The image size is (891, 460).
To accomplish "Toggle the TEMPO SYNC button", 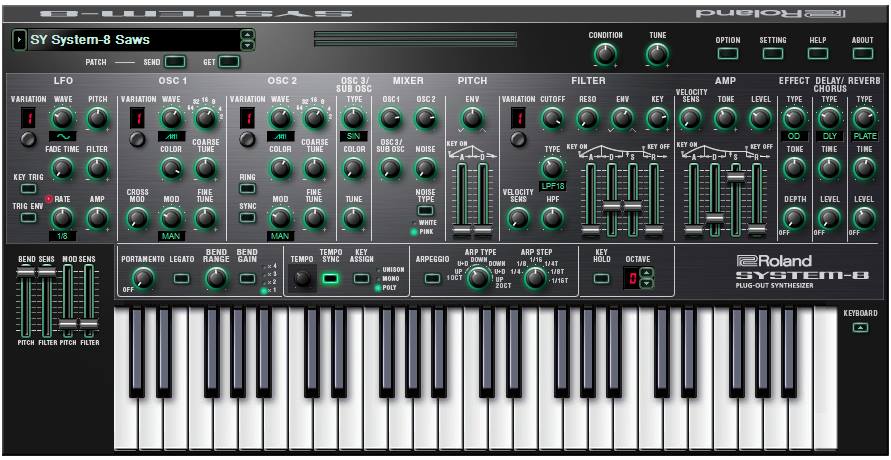I will click(330, 278).
